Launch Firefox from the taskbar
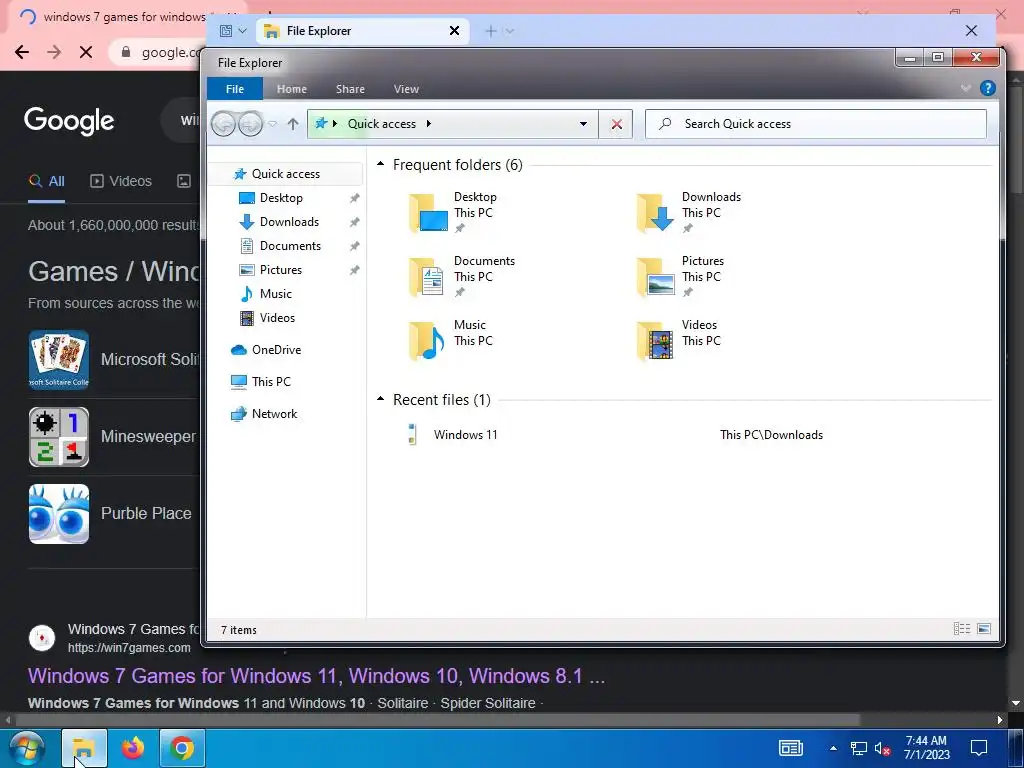 click(133, 748)
